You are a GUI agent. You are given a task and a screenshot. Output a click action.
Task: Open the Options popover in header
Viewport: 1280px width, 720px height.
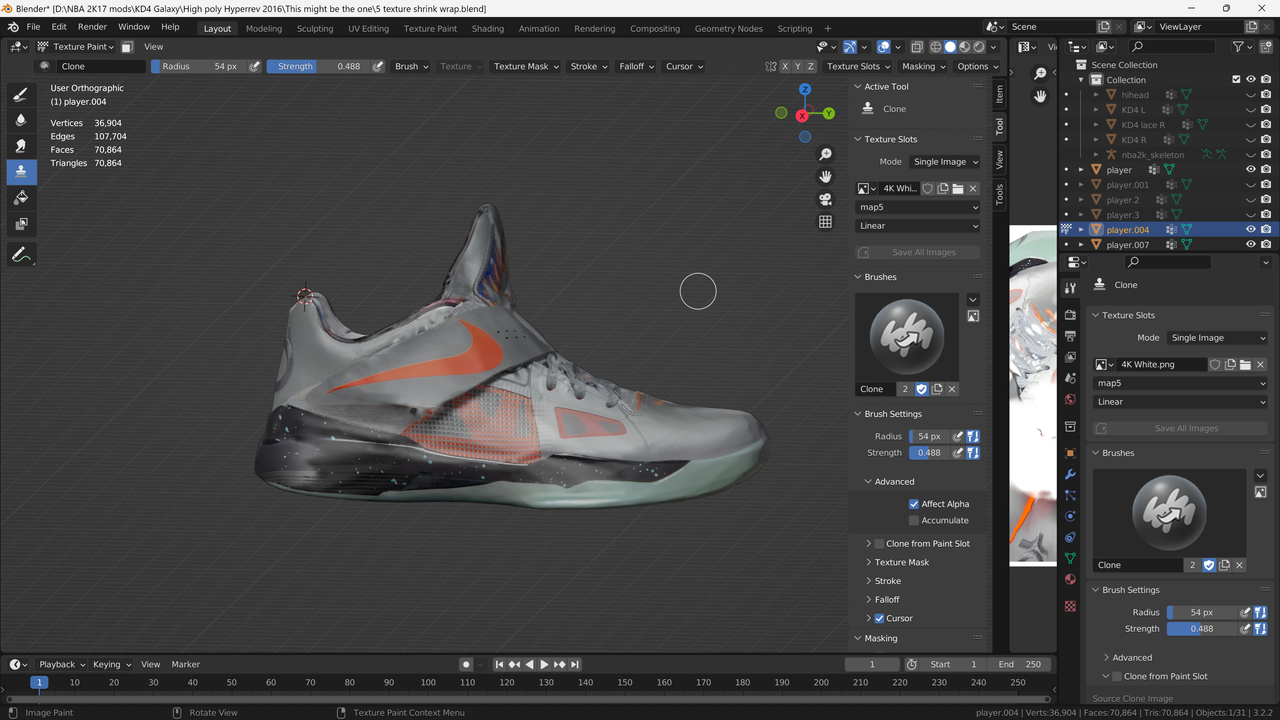[x=977, y=66]
